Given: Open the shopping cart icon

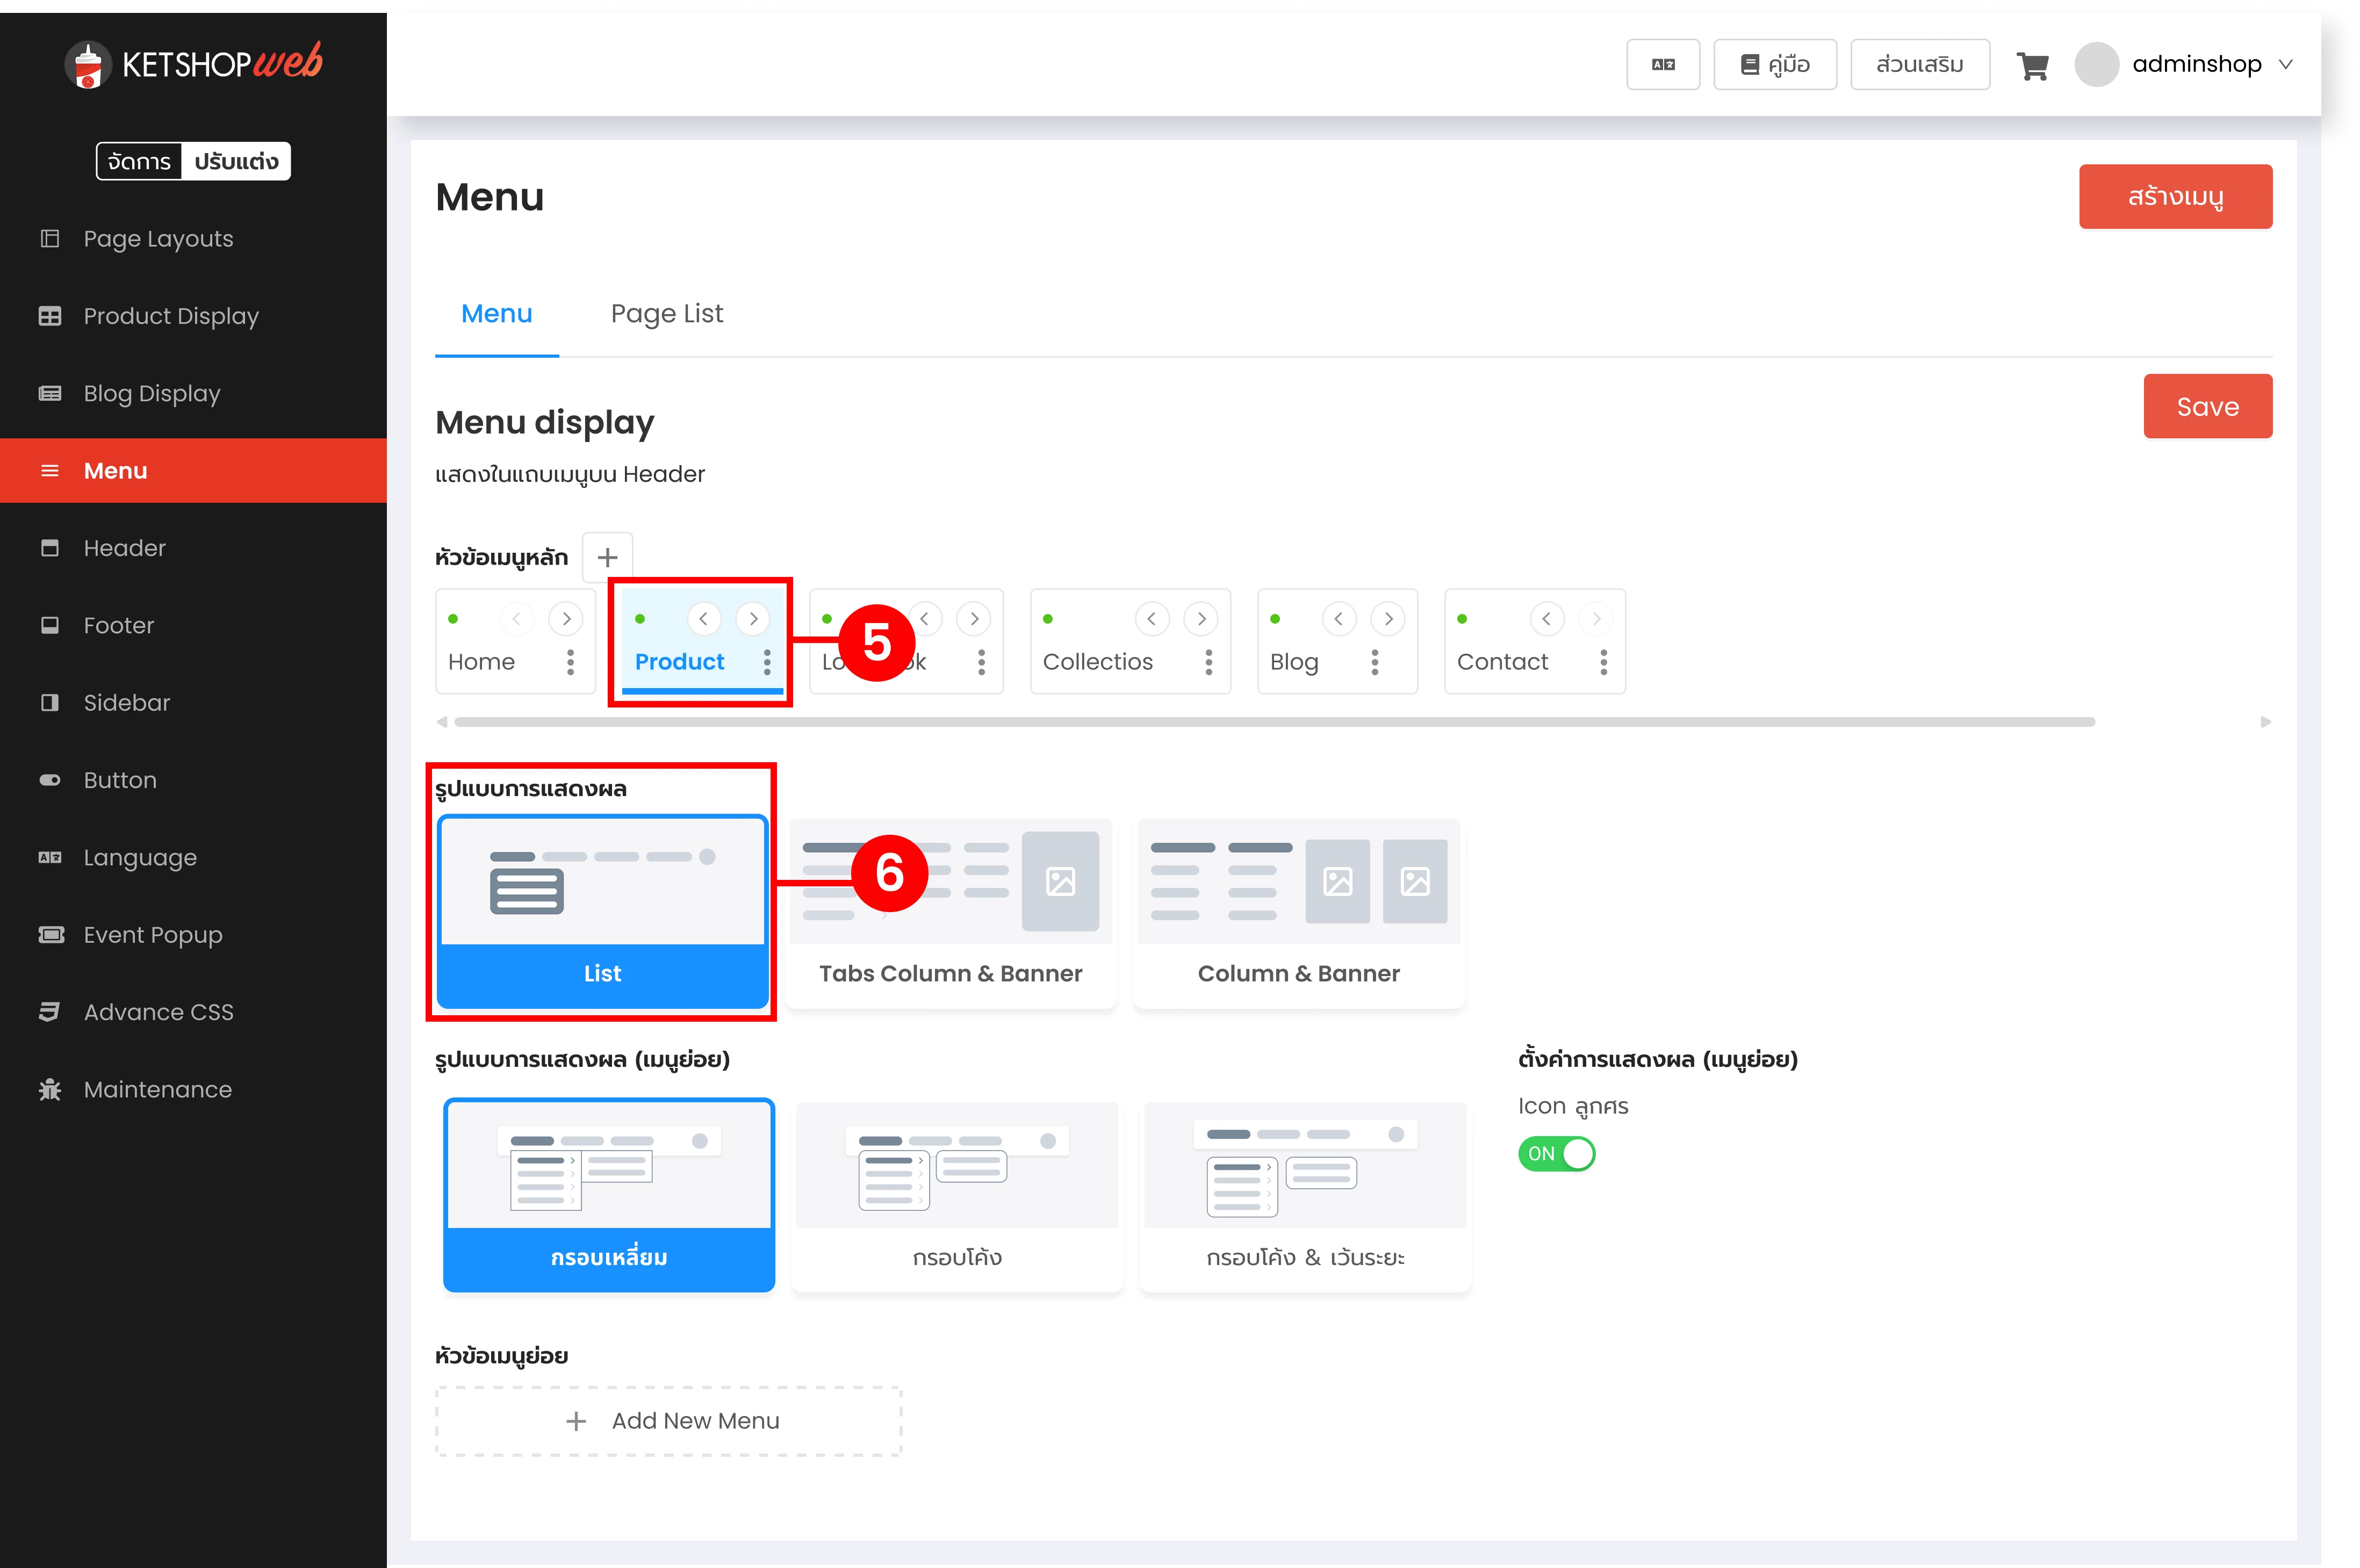Looking at the screenshot, I should coord(2032,66).
